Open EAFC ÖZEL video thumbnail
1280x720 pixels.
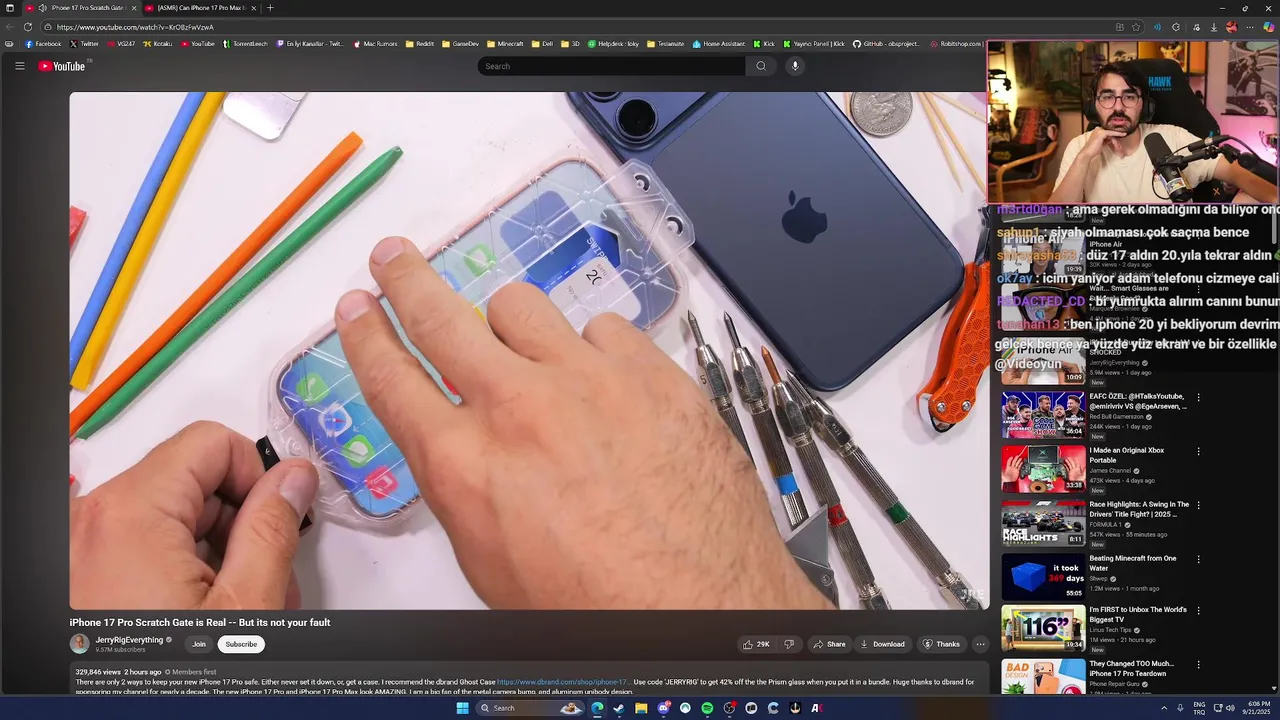tap(1043, 415)
